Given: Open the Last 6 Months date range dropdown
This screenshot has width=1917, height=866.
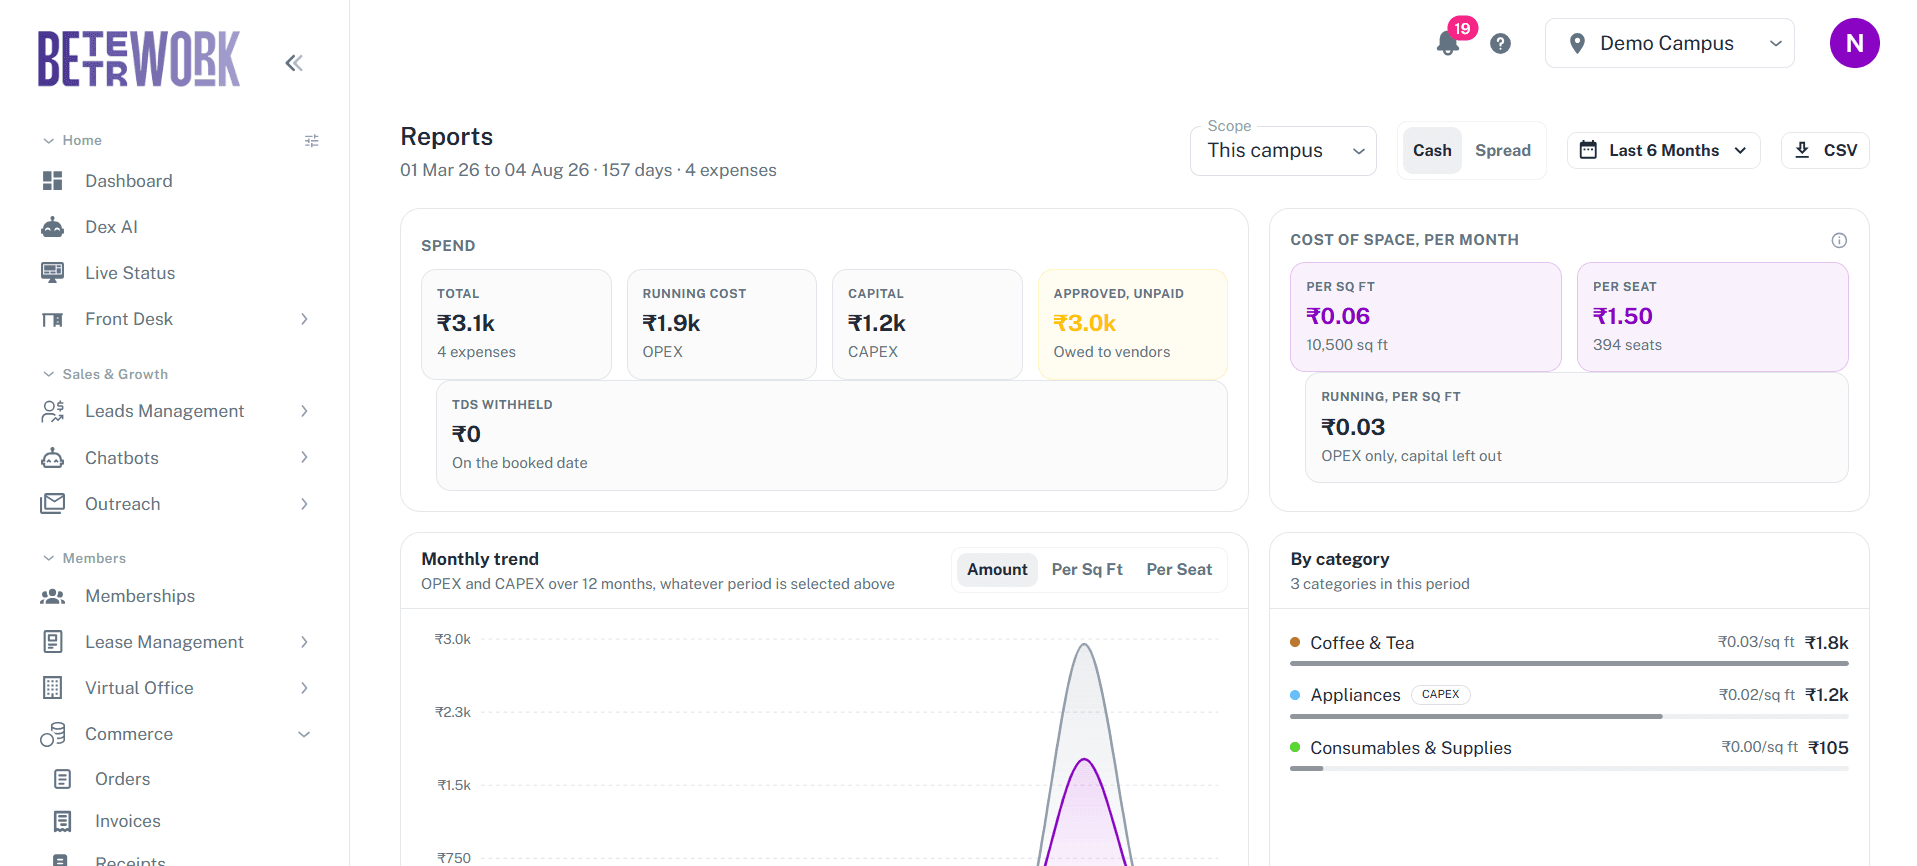Looking at the screenshot, I should (1663, 150).
